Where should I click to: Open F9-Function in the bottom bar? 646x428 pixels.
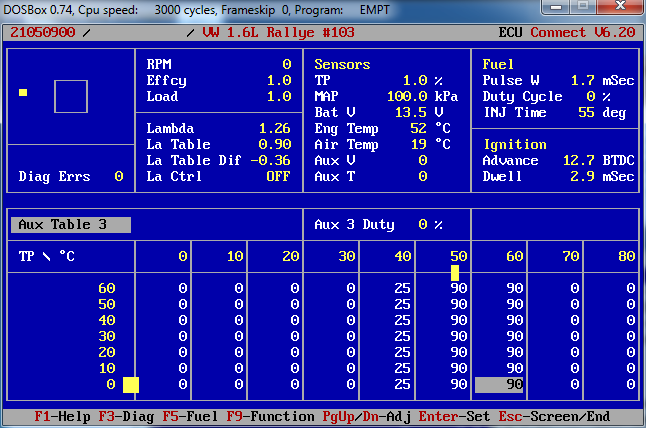(x=263, y=416)
